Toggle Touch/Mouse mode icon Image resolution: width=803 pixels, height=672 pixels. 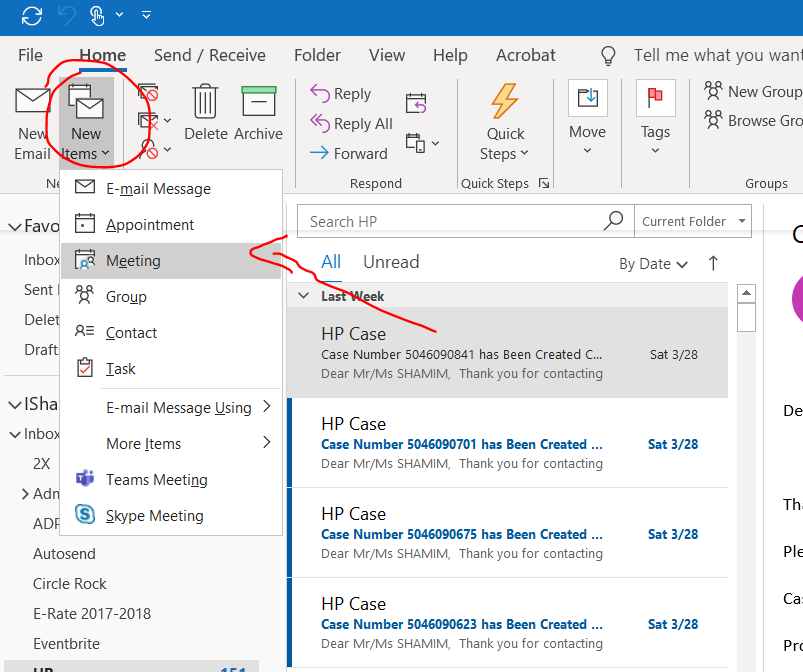pos(97,15)
